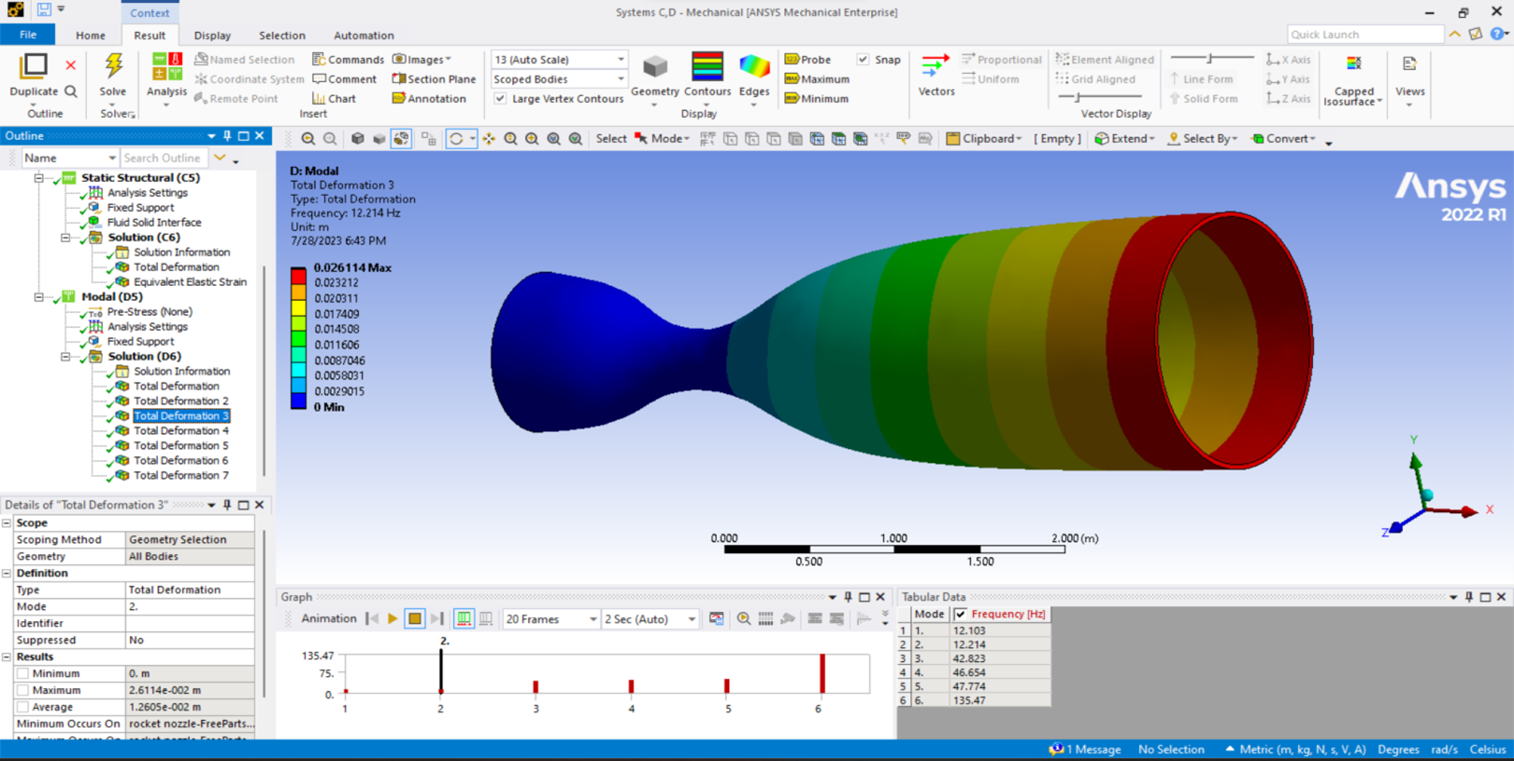Click the Commands insert button
This screenshot has height=761, width=1514.
pyautogui.click(x=347, y=59)
